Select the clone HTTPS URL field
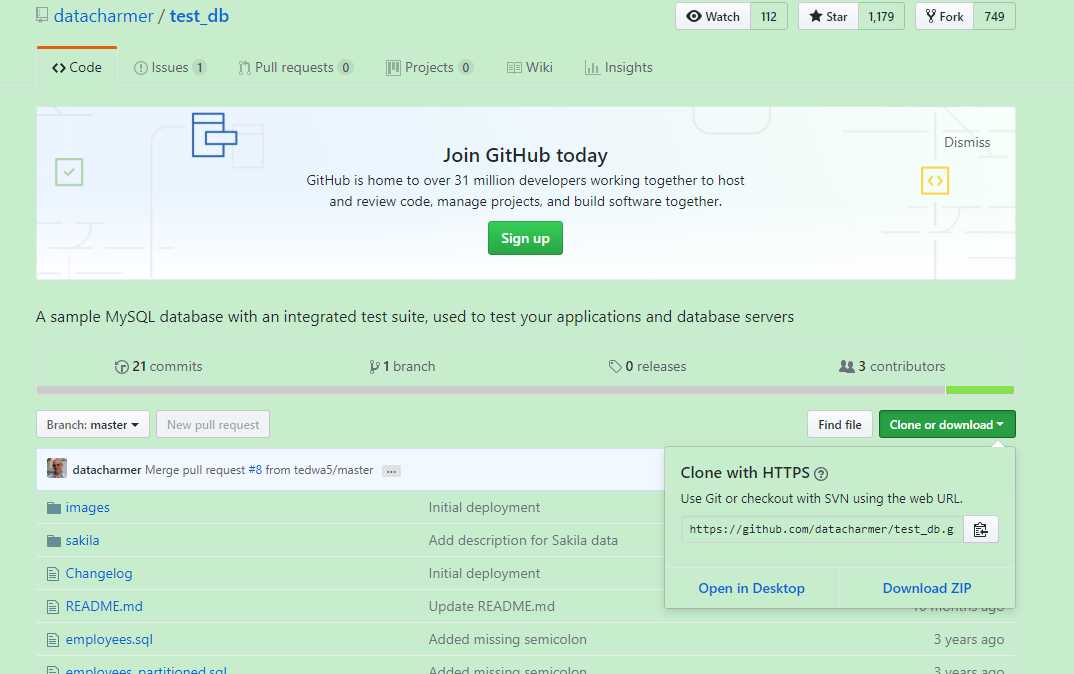The height and width of the screenshot is (674, 1074). click(x=822, y=529)
